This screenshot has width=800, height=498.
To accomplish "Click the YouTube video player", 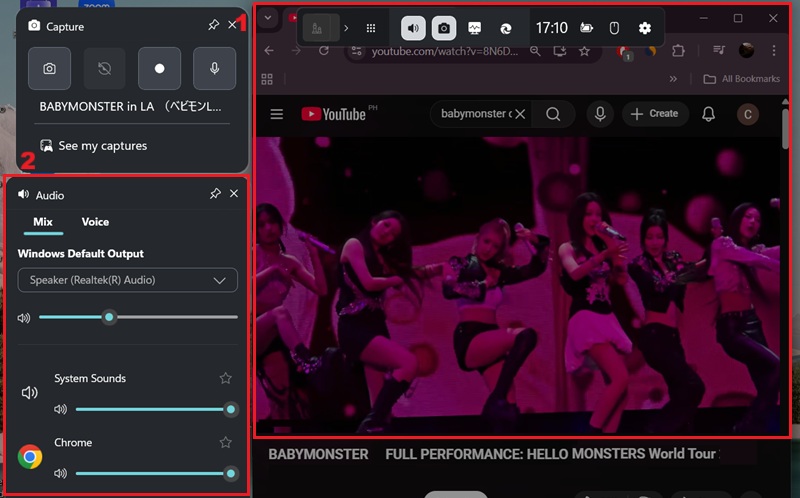I will pyautogui.click(x=517, y=285).
